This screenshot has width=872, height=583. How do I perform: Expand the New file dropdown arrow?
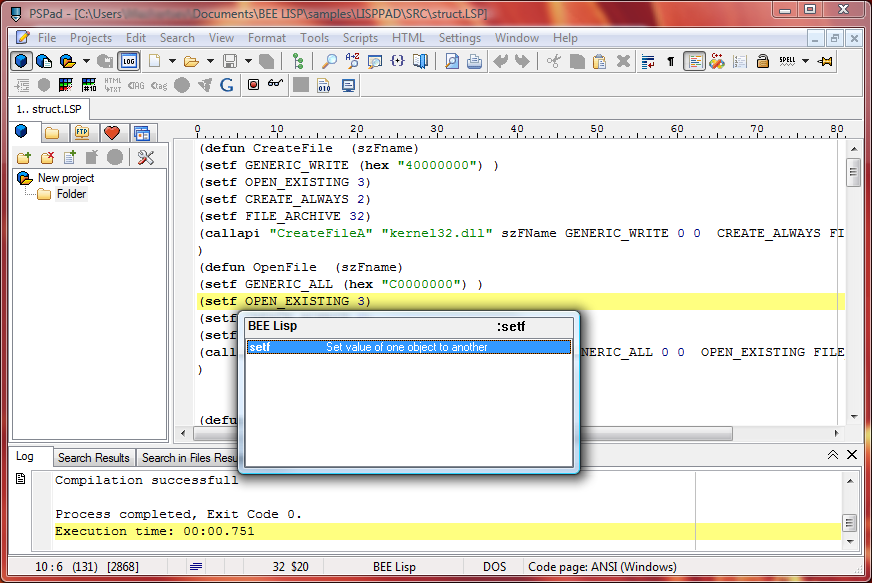pos(172,61)
